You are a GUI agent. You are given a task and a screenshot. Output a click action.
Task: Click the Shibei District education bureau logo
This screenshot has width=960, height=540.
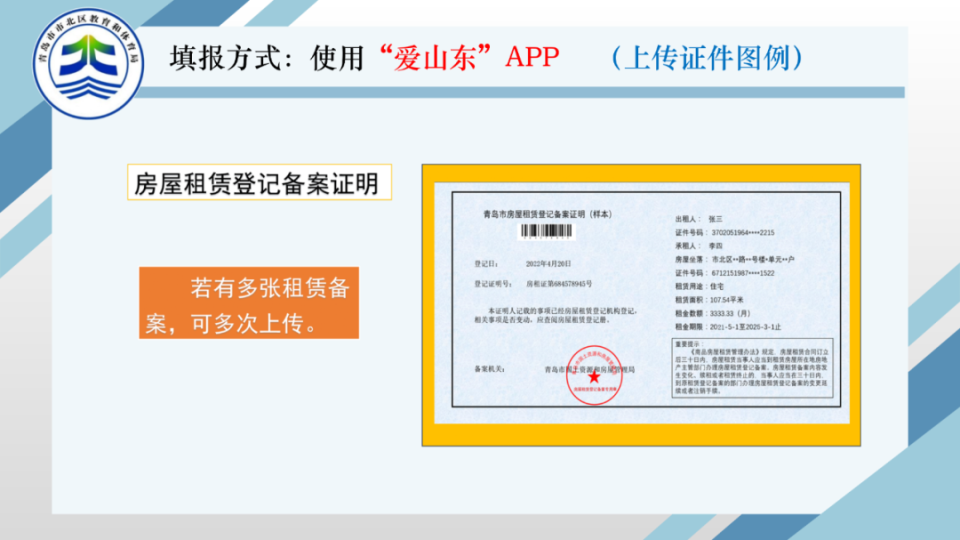click(x=88, y=64)
